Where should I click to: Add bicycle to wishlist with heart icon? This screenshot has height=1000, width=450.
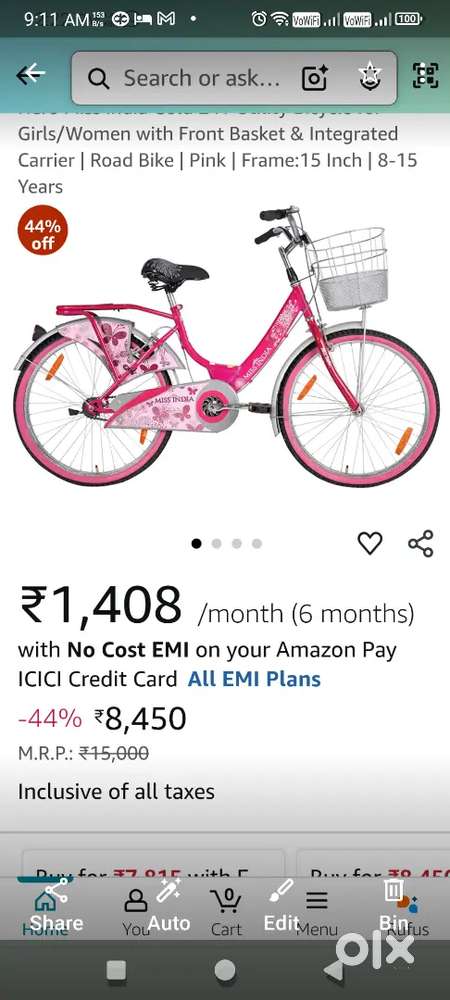[370, 543]
